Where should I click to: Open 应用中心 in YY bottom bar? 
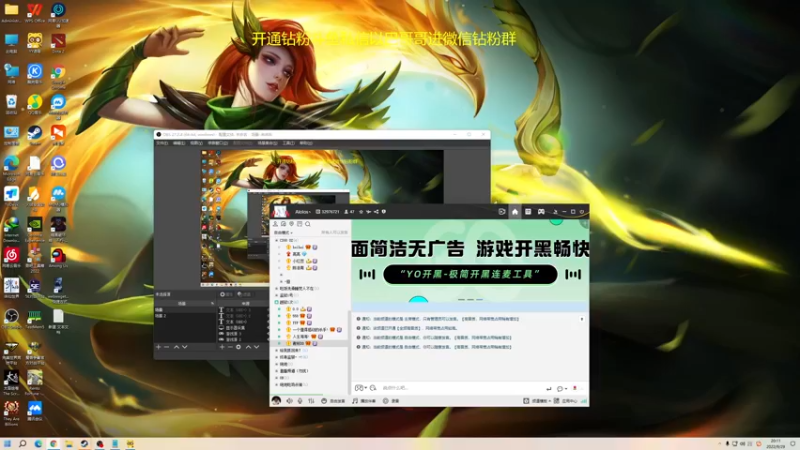coord(566,401)
